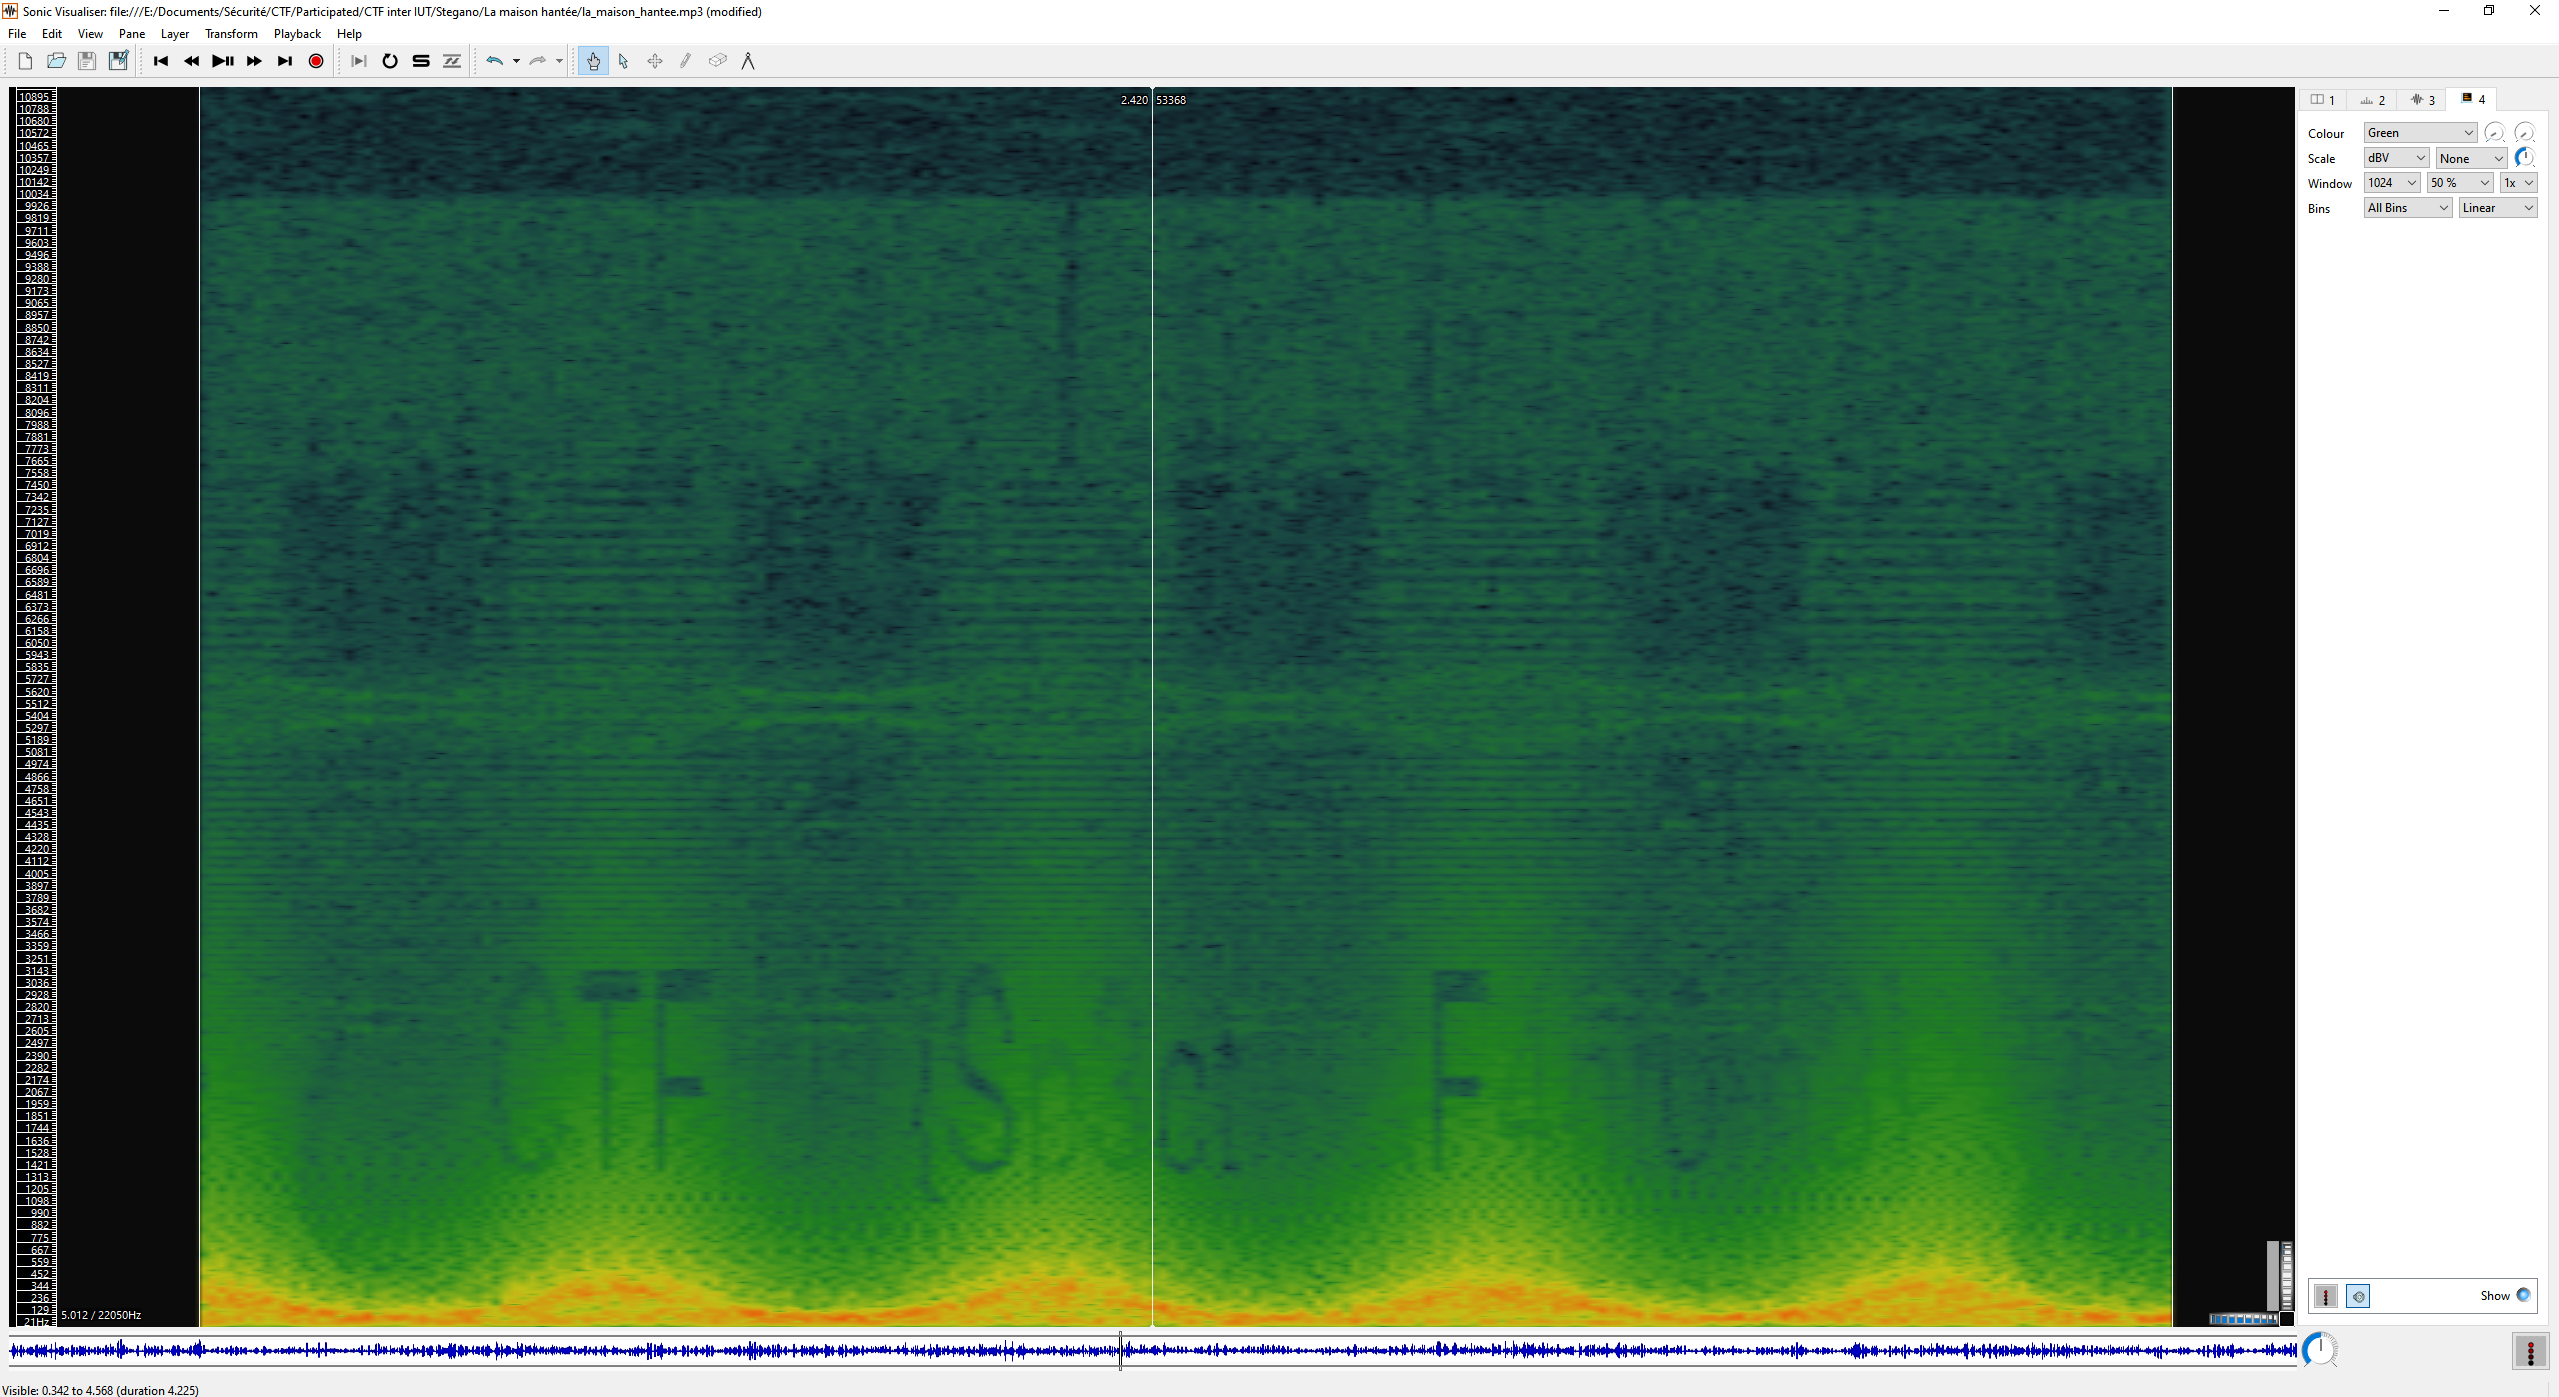Click the waveform overview strip

coord(1152,1351)
